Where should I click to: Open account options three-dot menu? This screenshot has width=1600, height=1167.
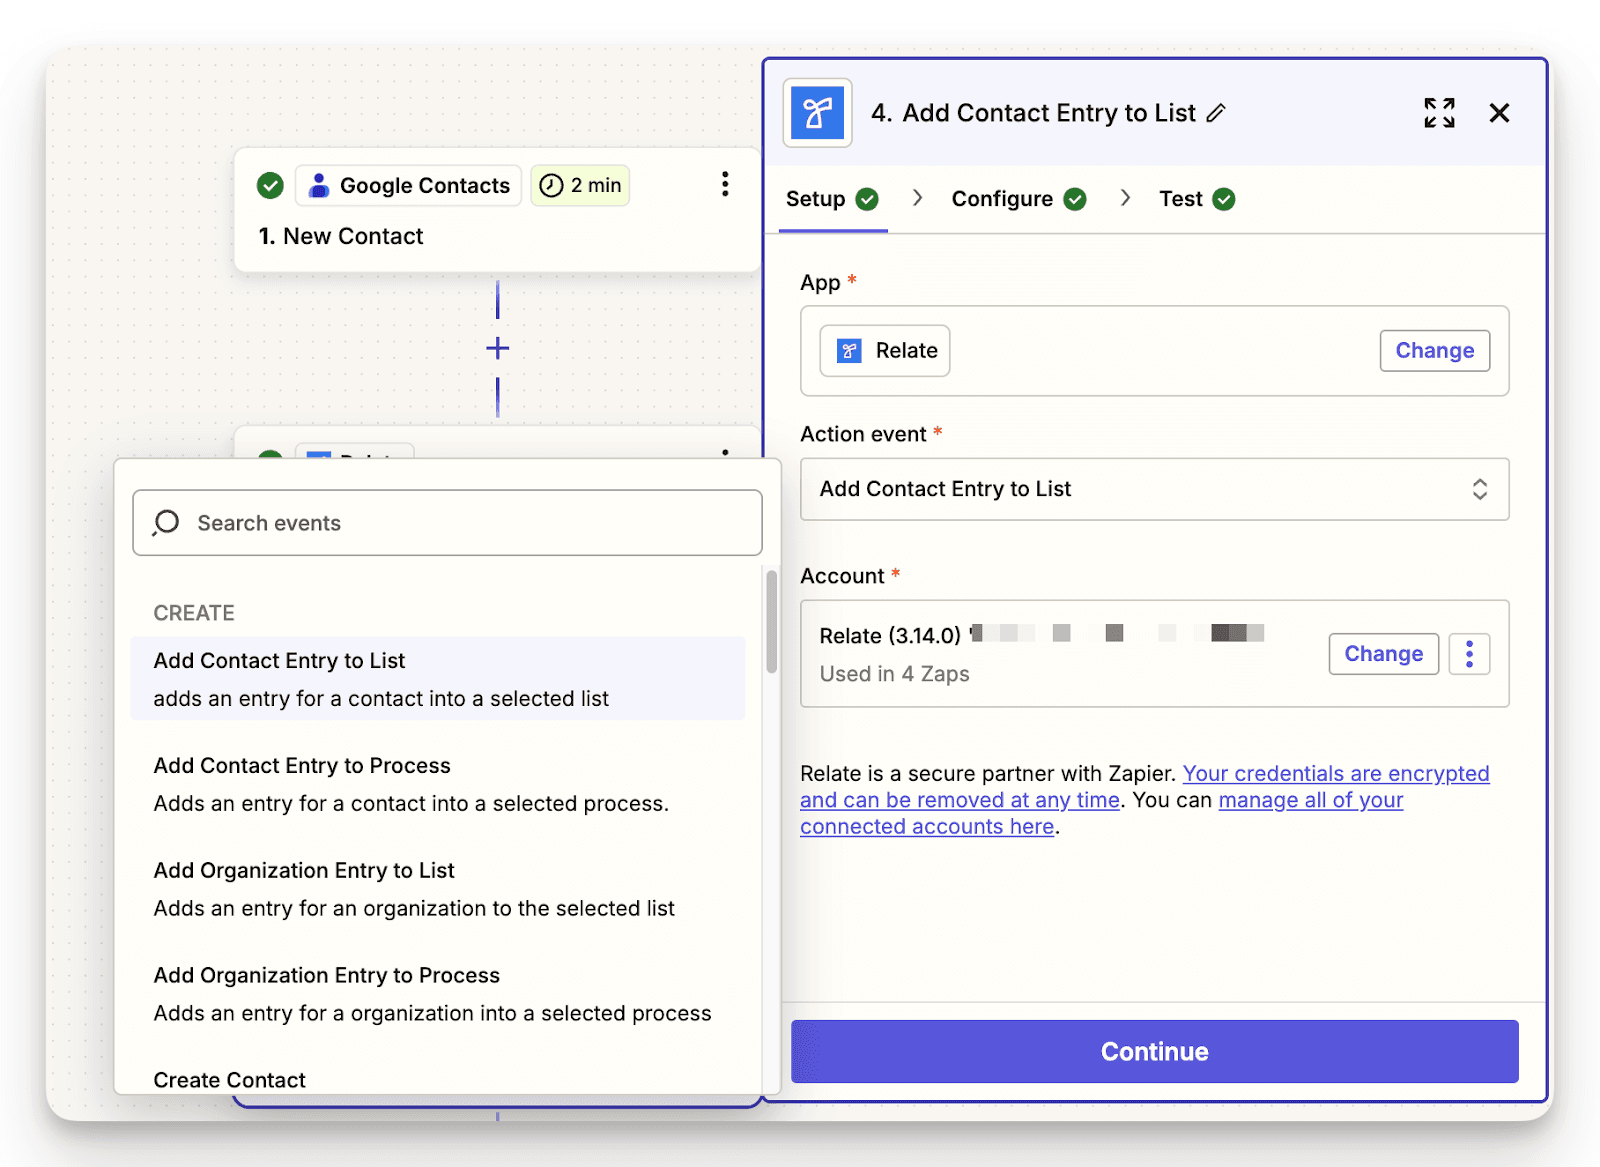pos(1469,654)
